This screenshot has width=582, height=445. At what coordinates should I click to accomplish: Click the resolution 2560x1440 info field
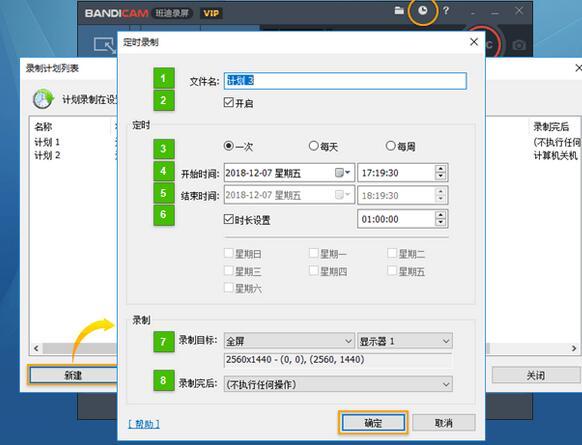pos(338,360)
